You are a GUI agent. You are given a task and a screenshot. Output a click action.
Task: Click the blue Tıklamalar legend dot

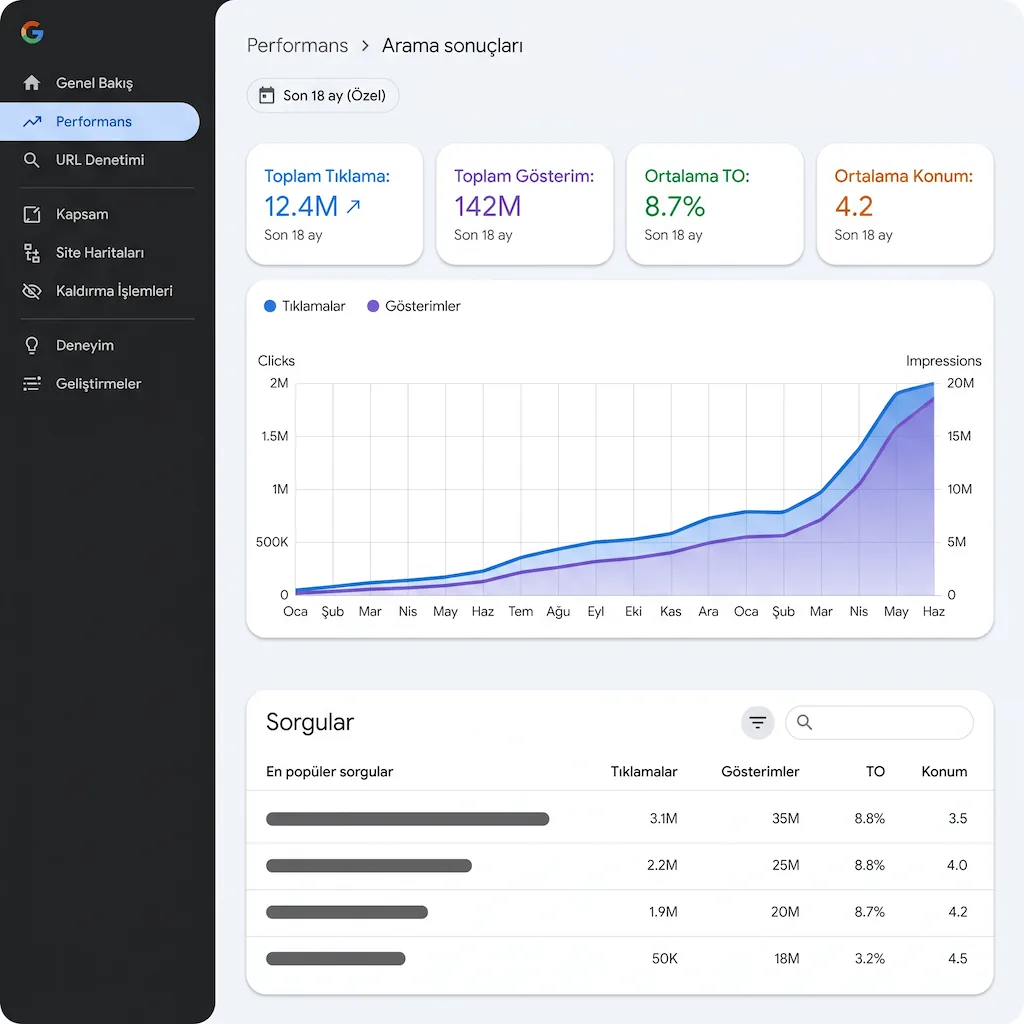(270, 306)
